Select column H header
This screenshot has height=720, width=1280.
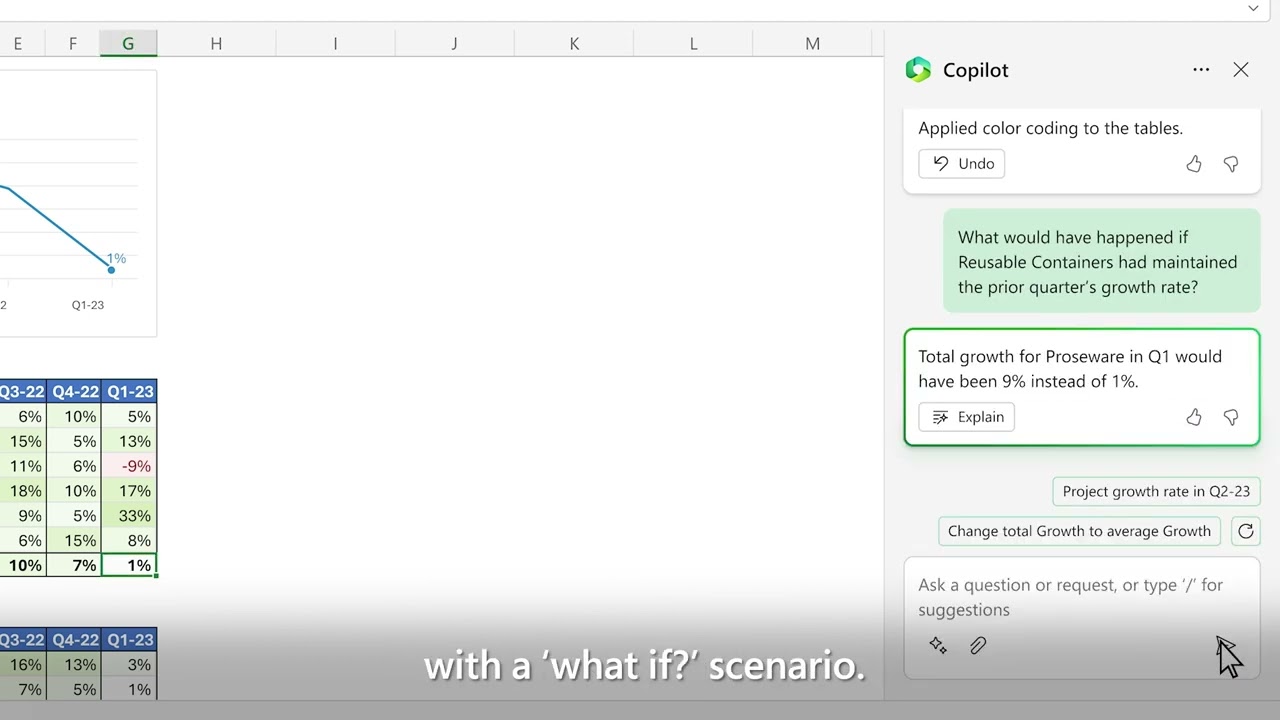pos(216,44)
